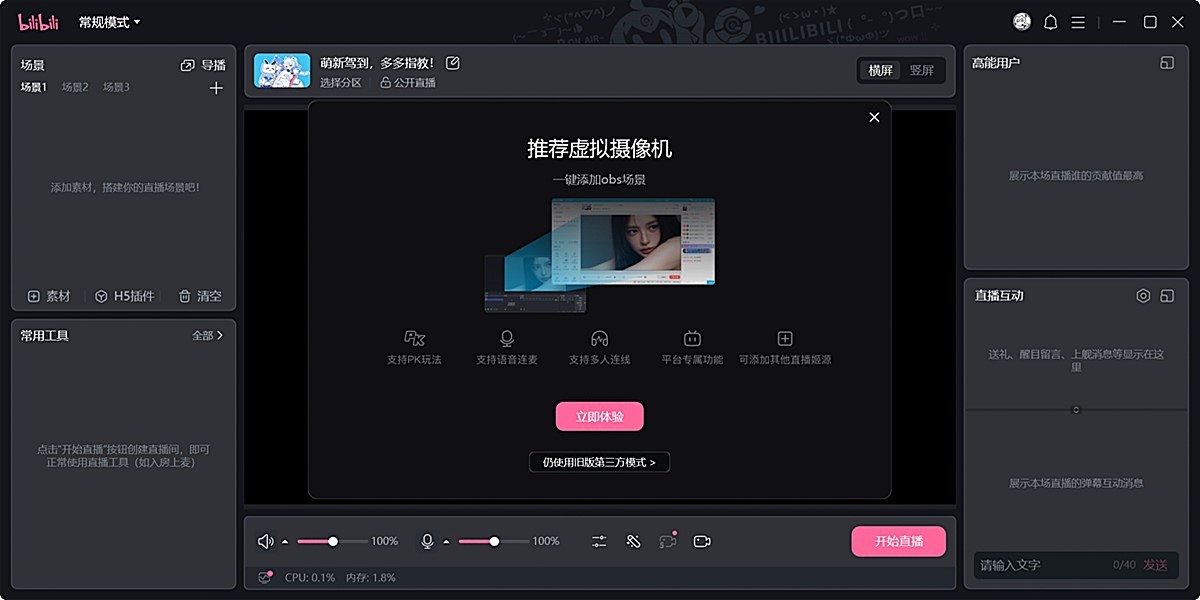Expand 全部 in 常用工具 panel

pos(207,336)
